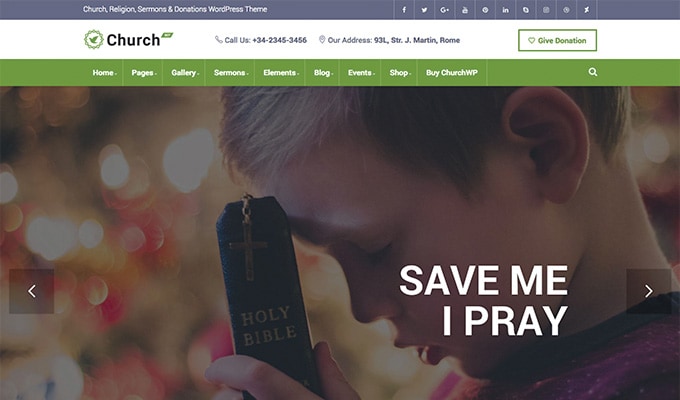
Task: Open the Gallery dropdown menu
Action: (185, 72)
